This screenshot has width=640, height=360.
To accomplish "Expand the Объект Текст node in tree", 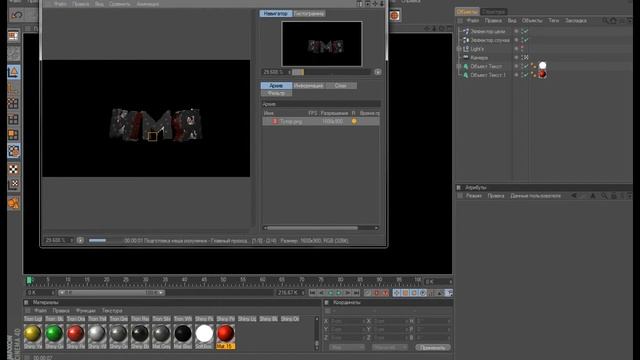I will [x=459, y=66].
